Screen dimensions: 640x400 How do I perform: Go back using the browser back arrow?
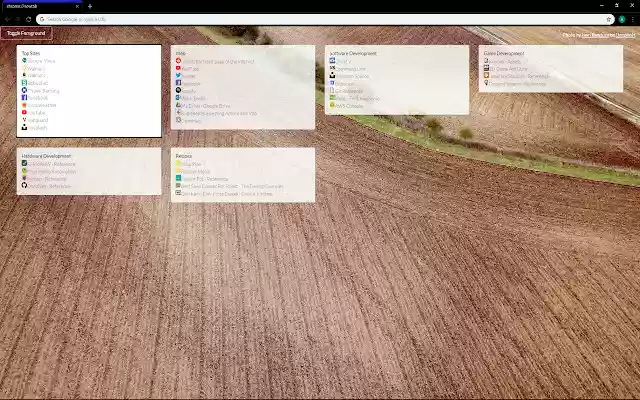tap(7, 19)
